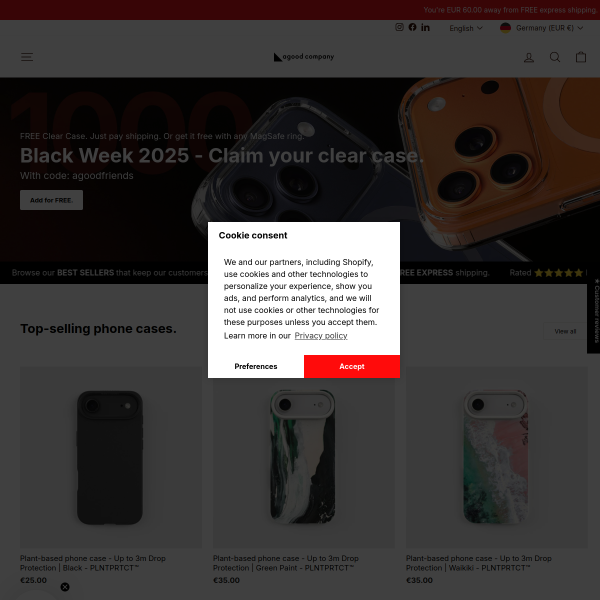
Task: Follow the Privacy policy link
Action: 321,336
